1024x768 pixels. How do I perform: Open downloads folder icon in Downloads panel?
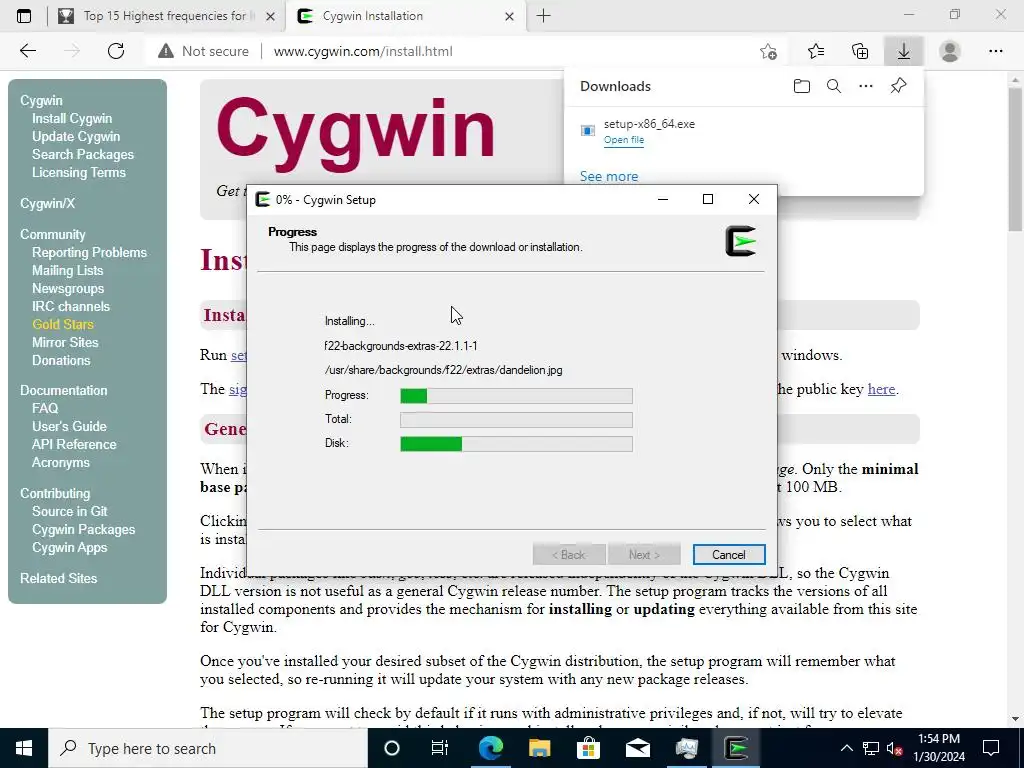coord(802,86)
